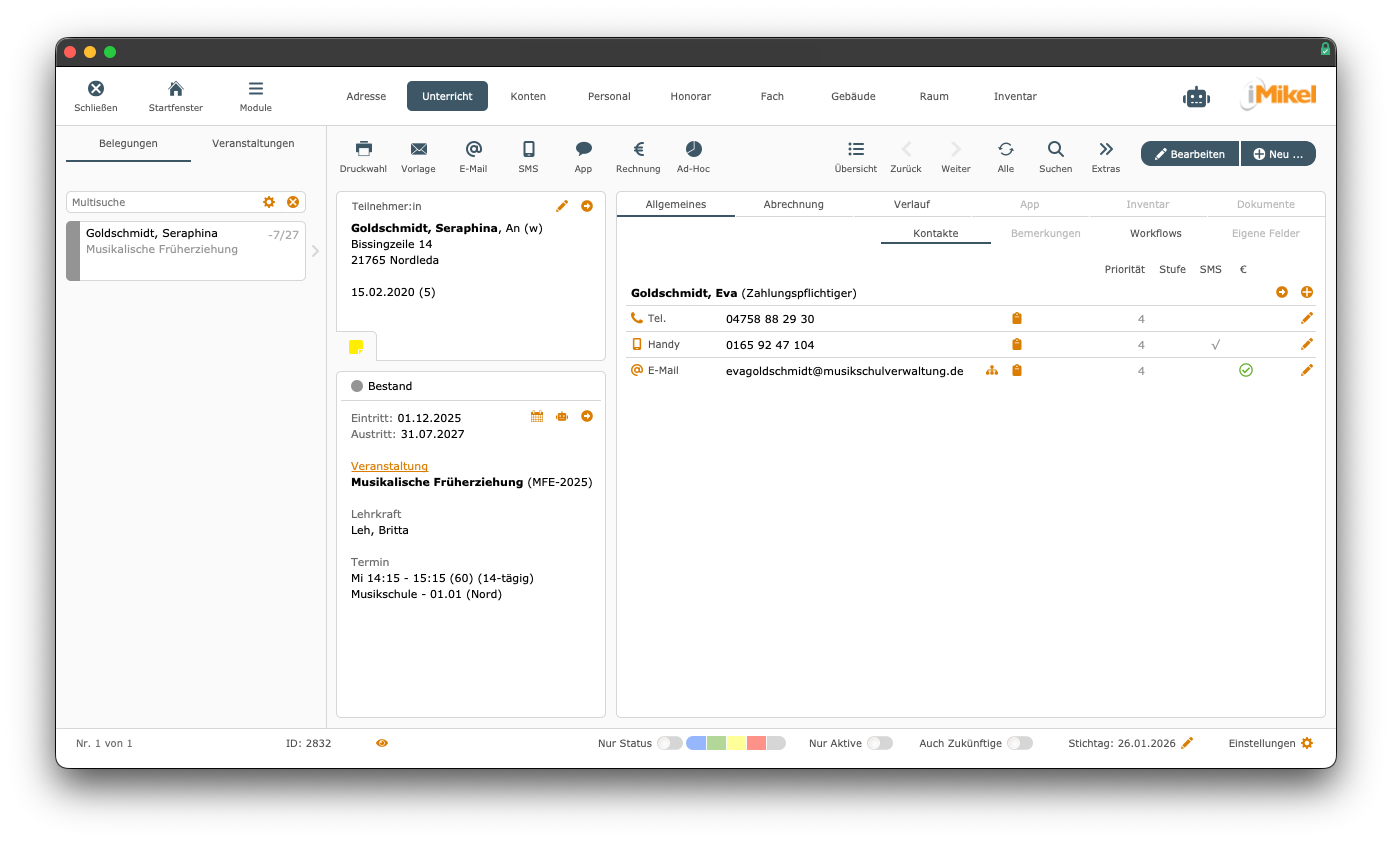Toggle the Nur Status switch
Viewport: 1392px width, 842px height.
pyautogui.click(x=670, y=743)
